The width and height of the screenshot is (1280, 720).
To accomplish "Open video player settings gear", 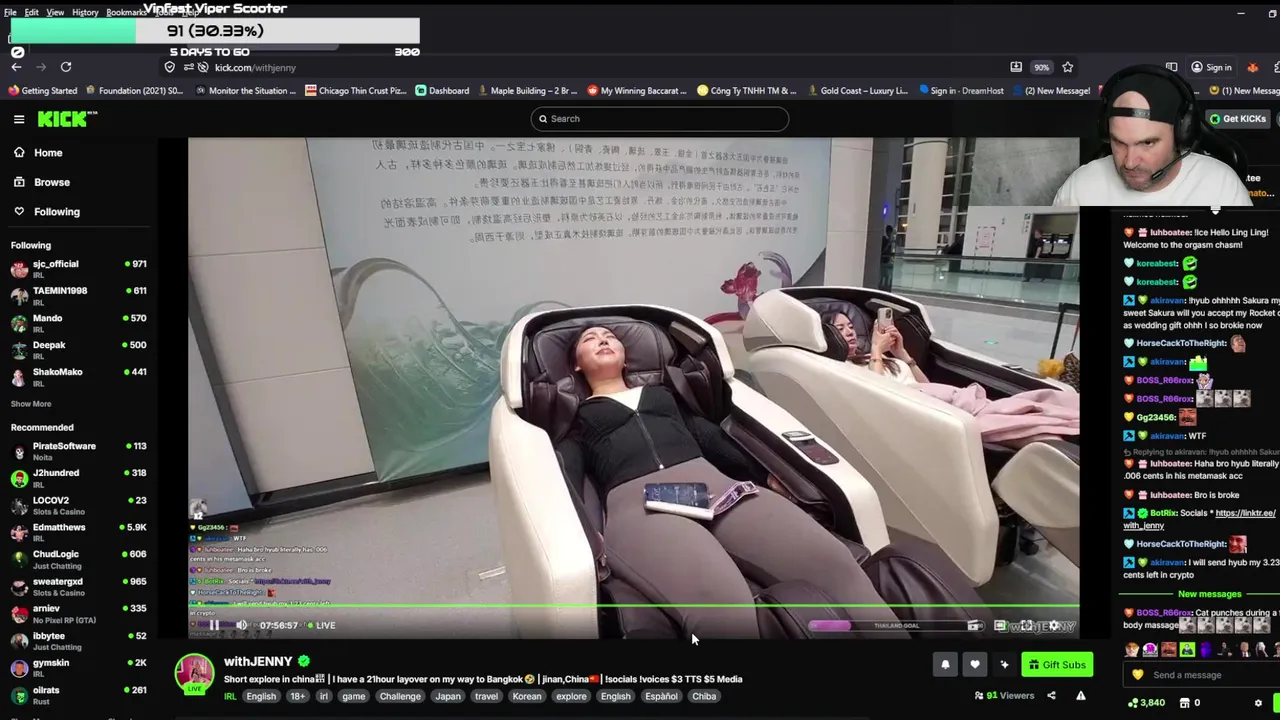I will point(1054,626).
